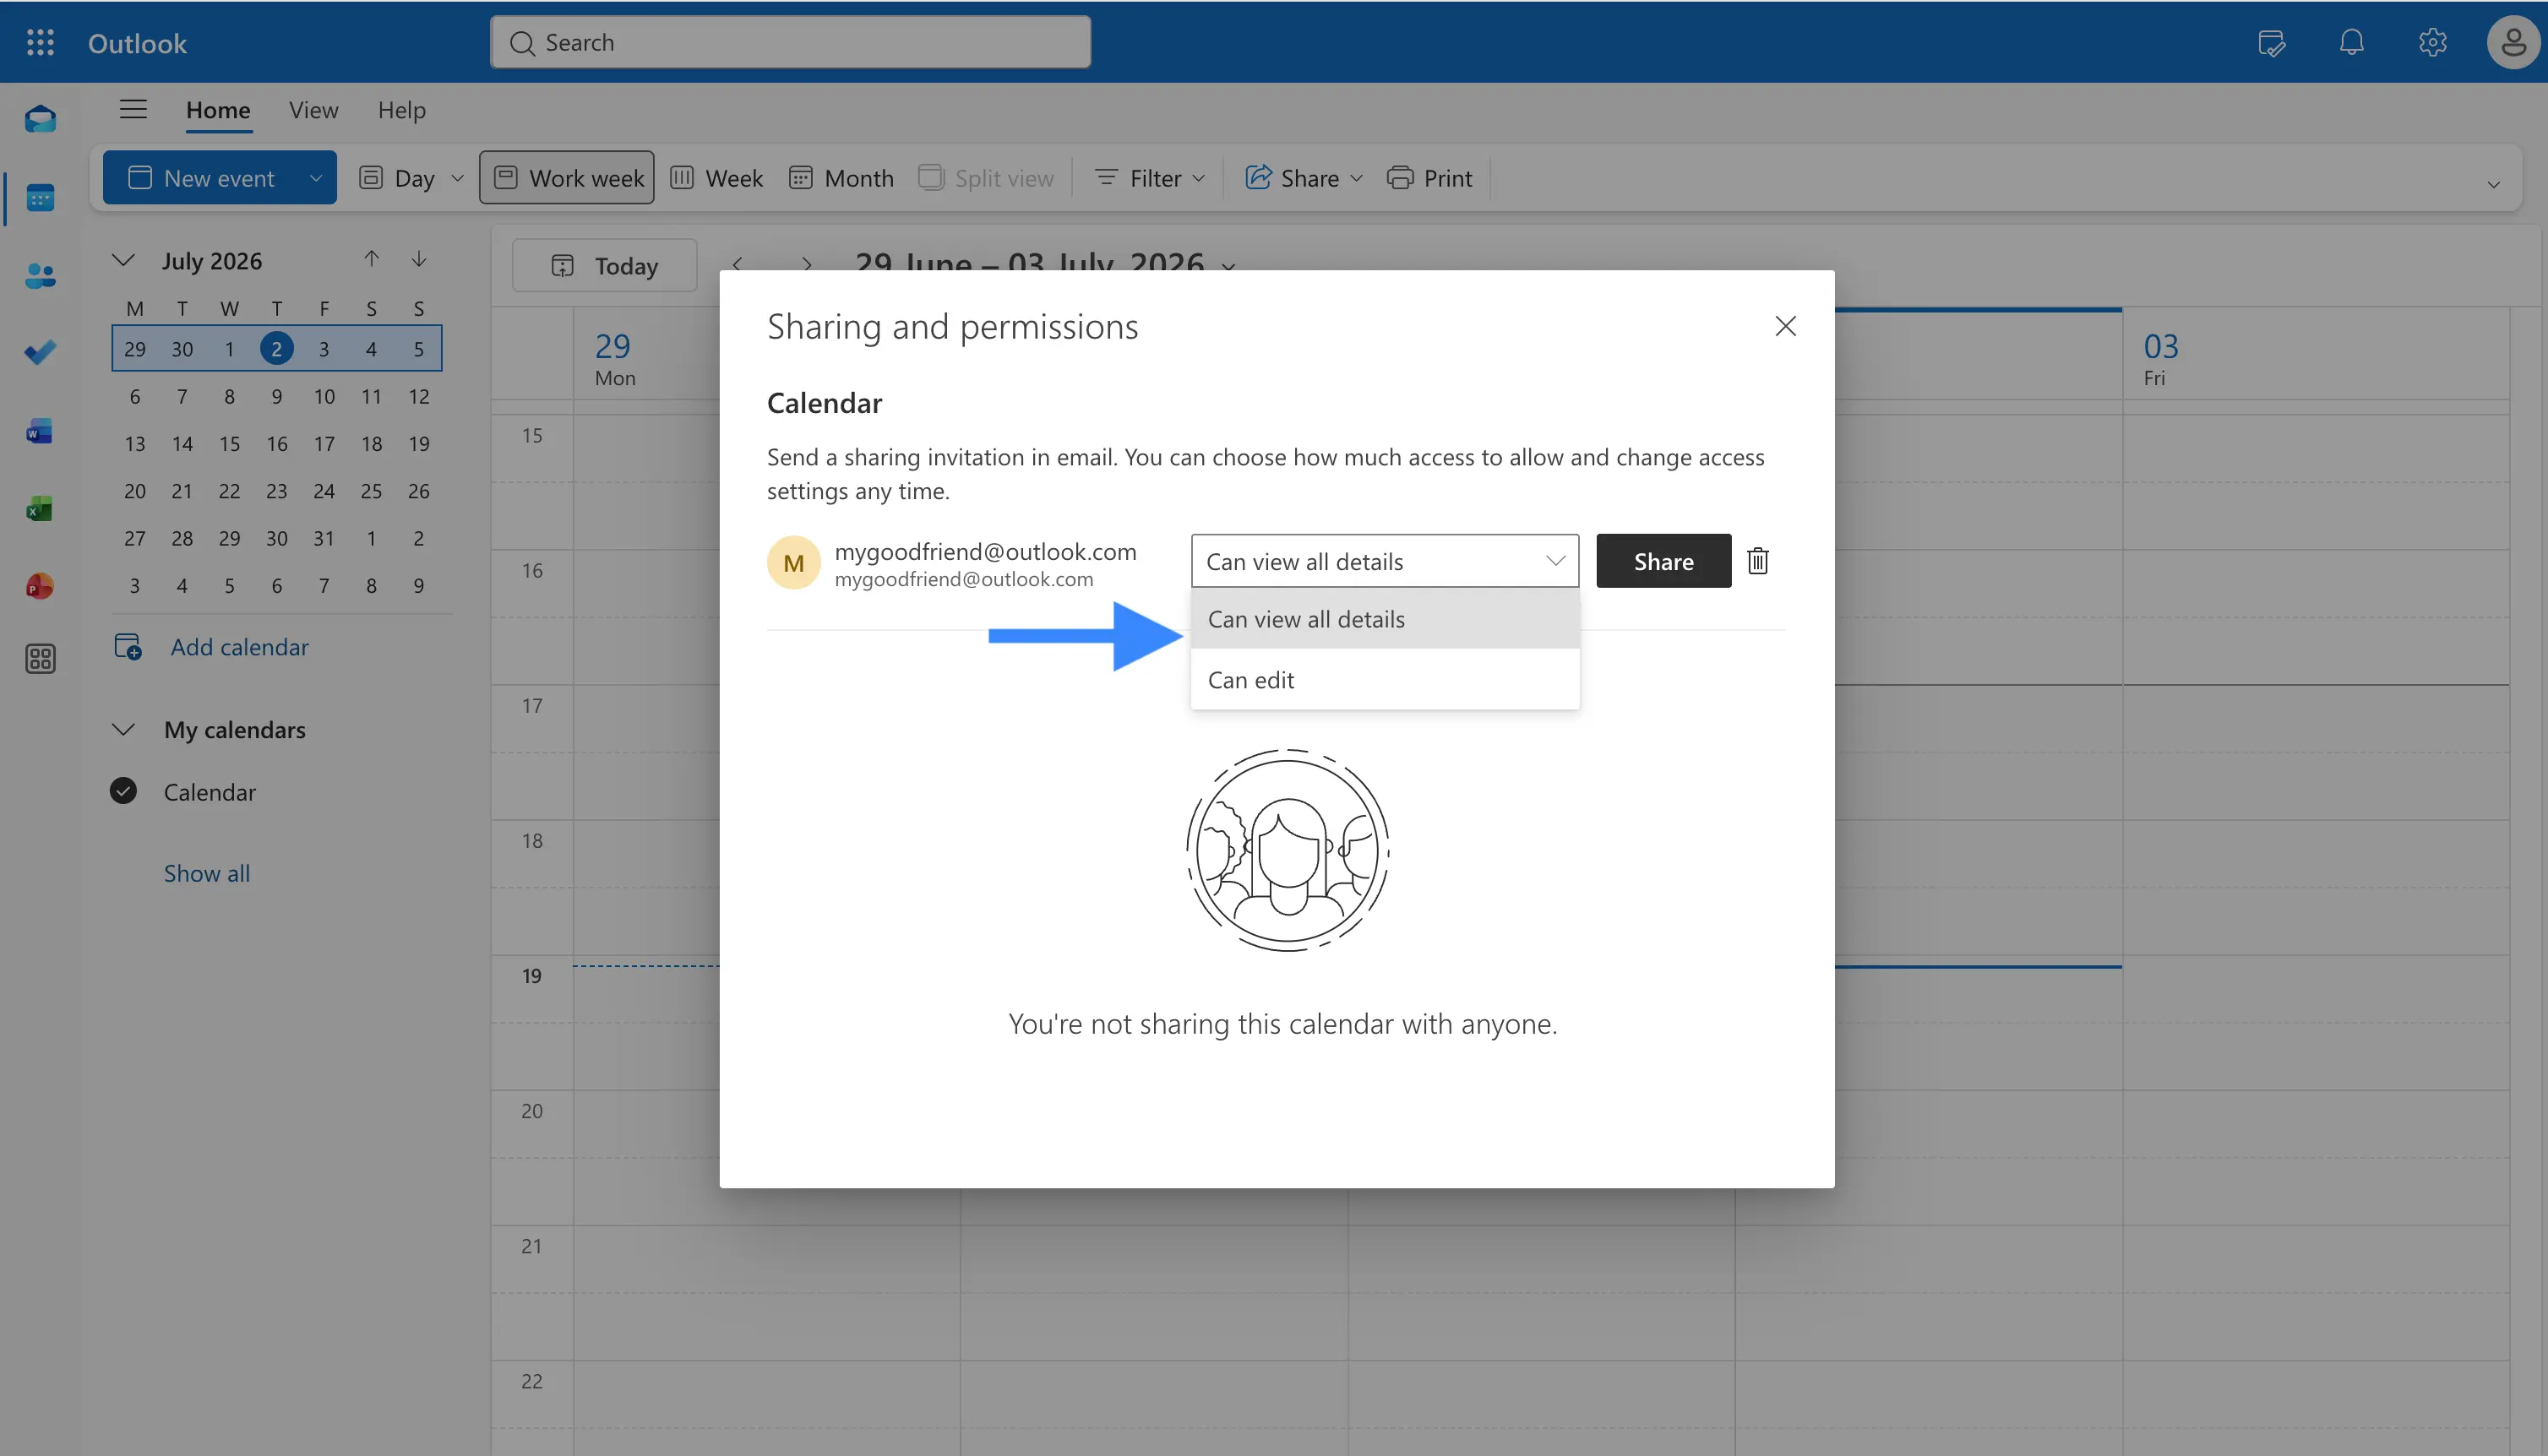Select July 16 in mini calendar
The width and height of the screenshot is (2548, 1456).
[x=277, y=444]
